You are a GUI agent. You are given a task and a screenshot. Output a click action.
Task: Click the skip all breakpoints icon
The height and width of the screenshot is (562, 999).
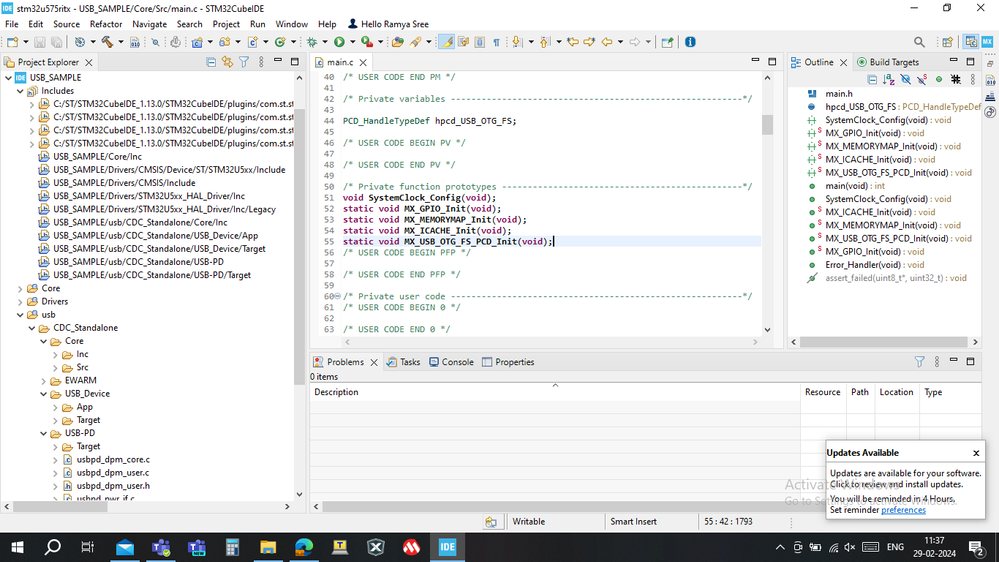pyautogui.click(x=155, y=42)
